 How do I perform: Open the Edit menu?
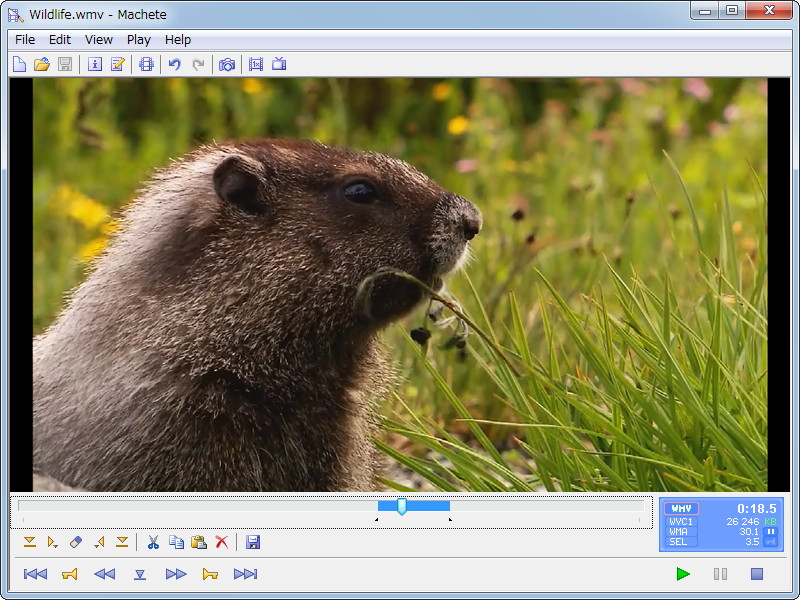pos(59,40)
